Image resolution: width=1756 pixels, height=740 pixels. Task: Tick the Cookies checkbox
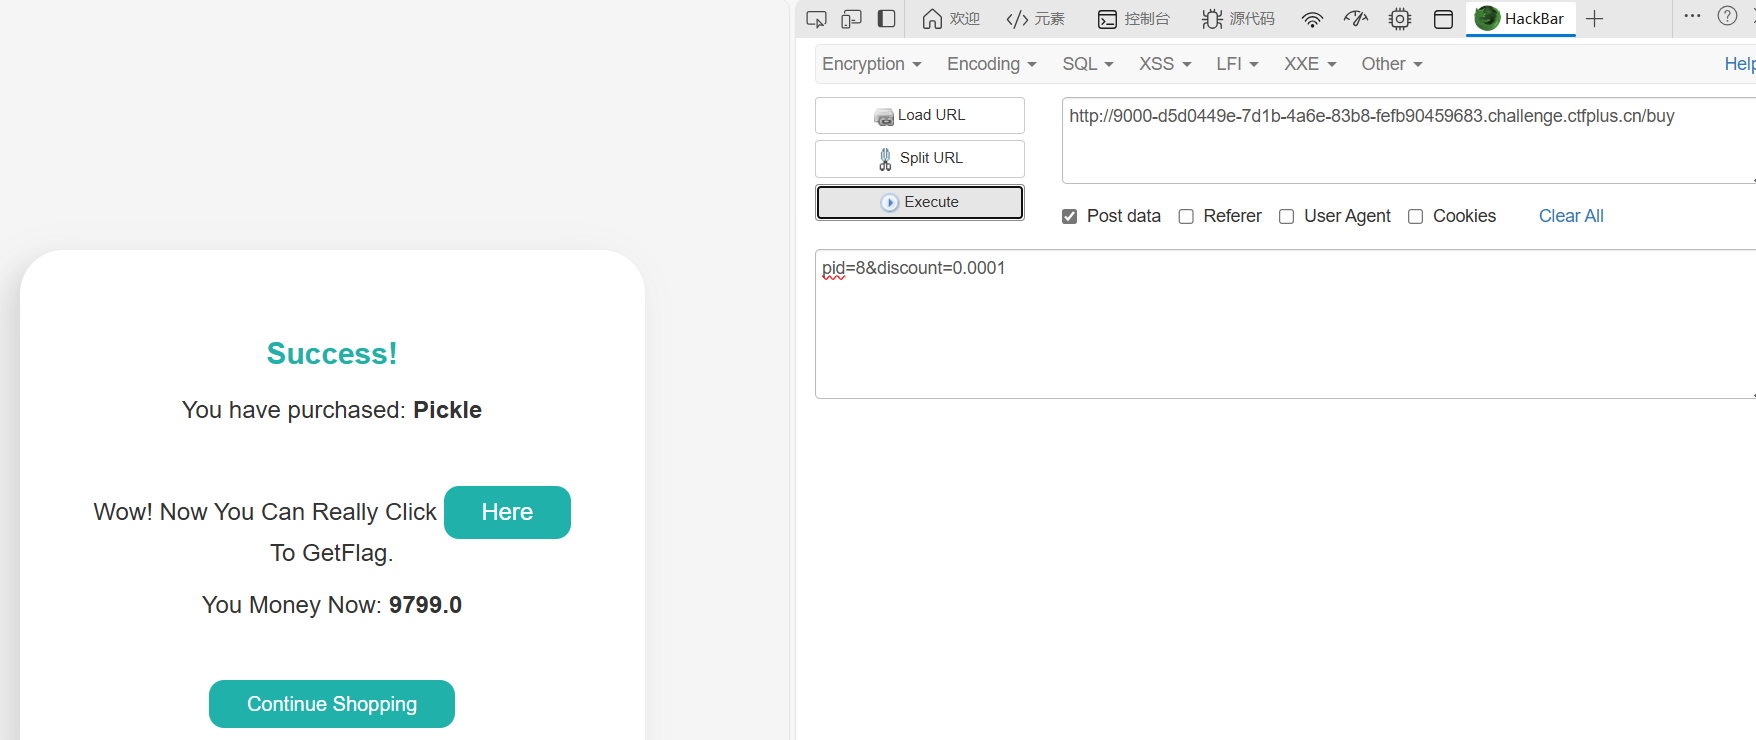click(1415, 217)
